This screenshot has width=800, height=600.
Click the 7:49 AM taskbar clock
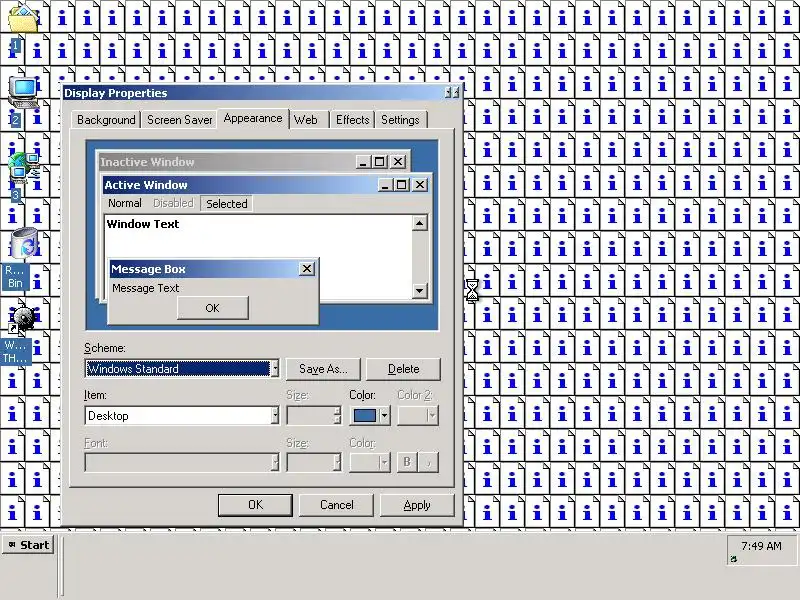tap(761, 546)
